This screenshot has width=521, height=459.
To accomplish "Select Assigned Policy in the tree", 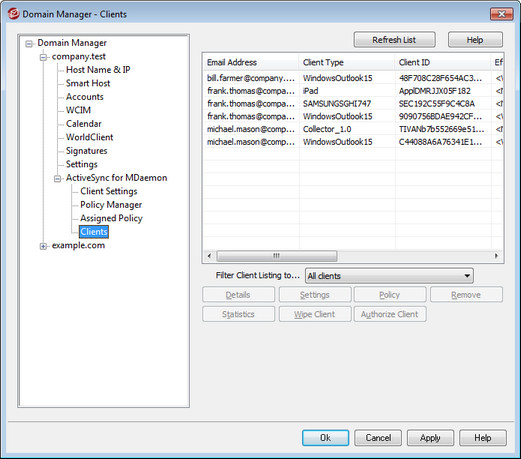I will pos(111,218).
